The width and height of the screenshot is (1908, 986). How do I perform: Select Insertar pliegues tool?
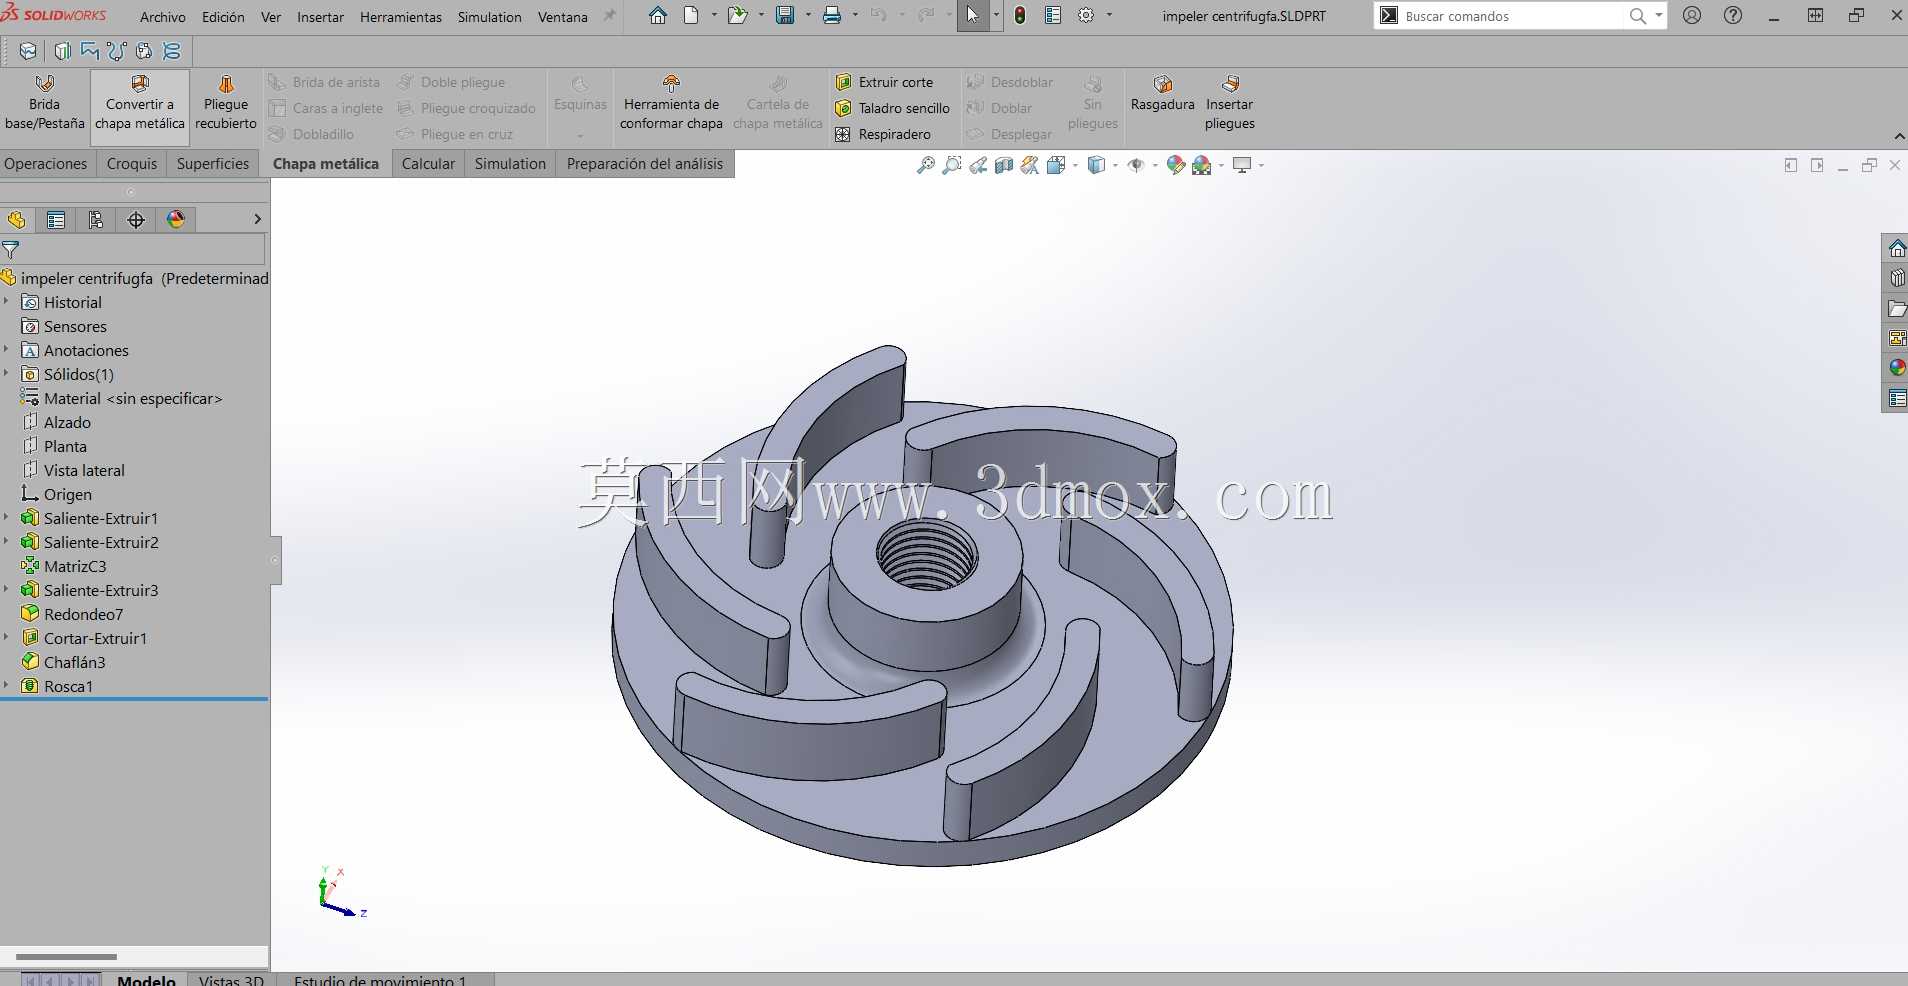(1230, 103)
